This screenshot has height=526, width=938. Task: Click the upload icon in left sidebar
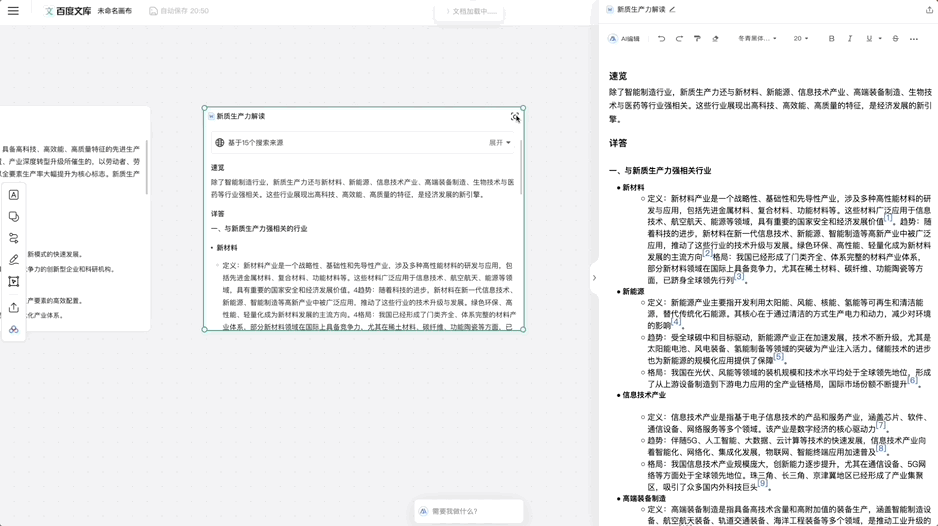tap(14, 308)
